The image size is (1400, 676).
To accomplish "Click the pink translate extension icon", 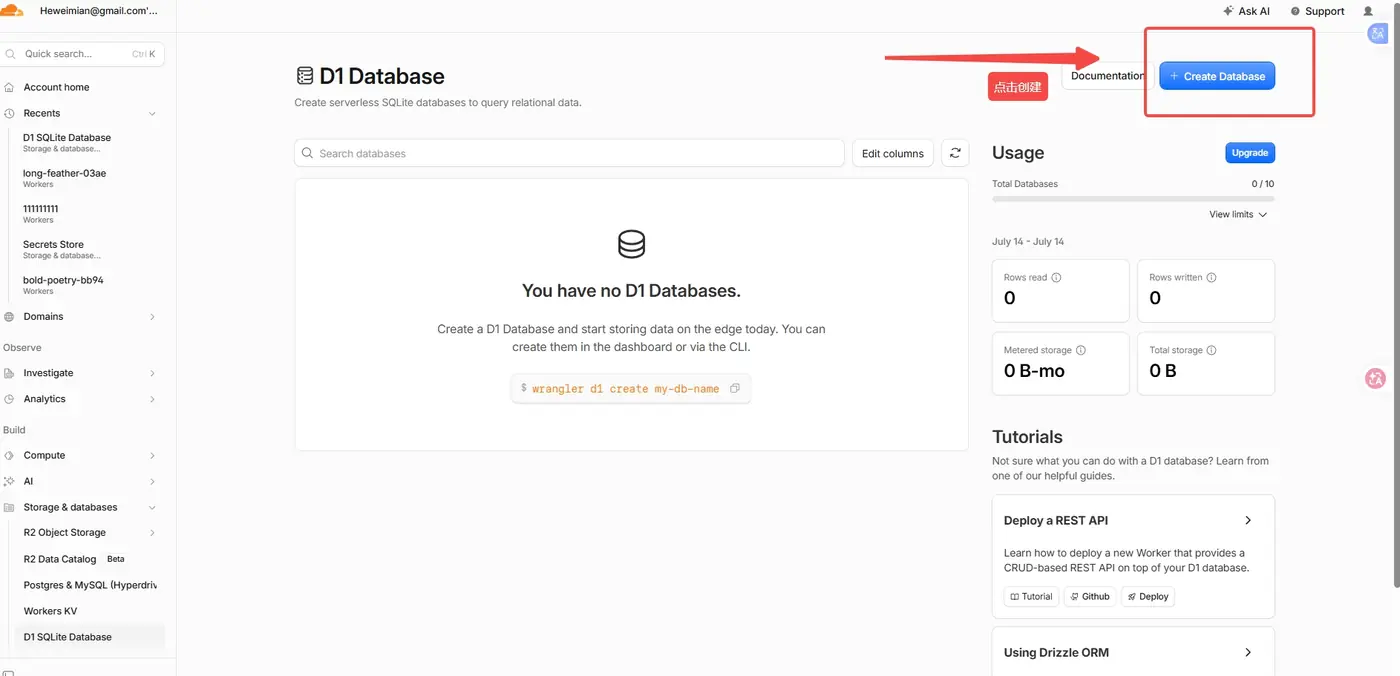I will click(1375, 378).
